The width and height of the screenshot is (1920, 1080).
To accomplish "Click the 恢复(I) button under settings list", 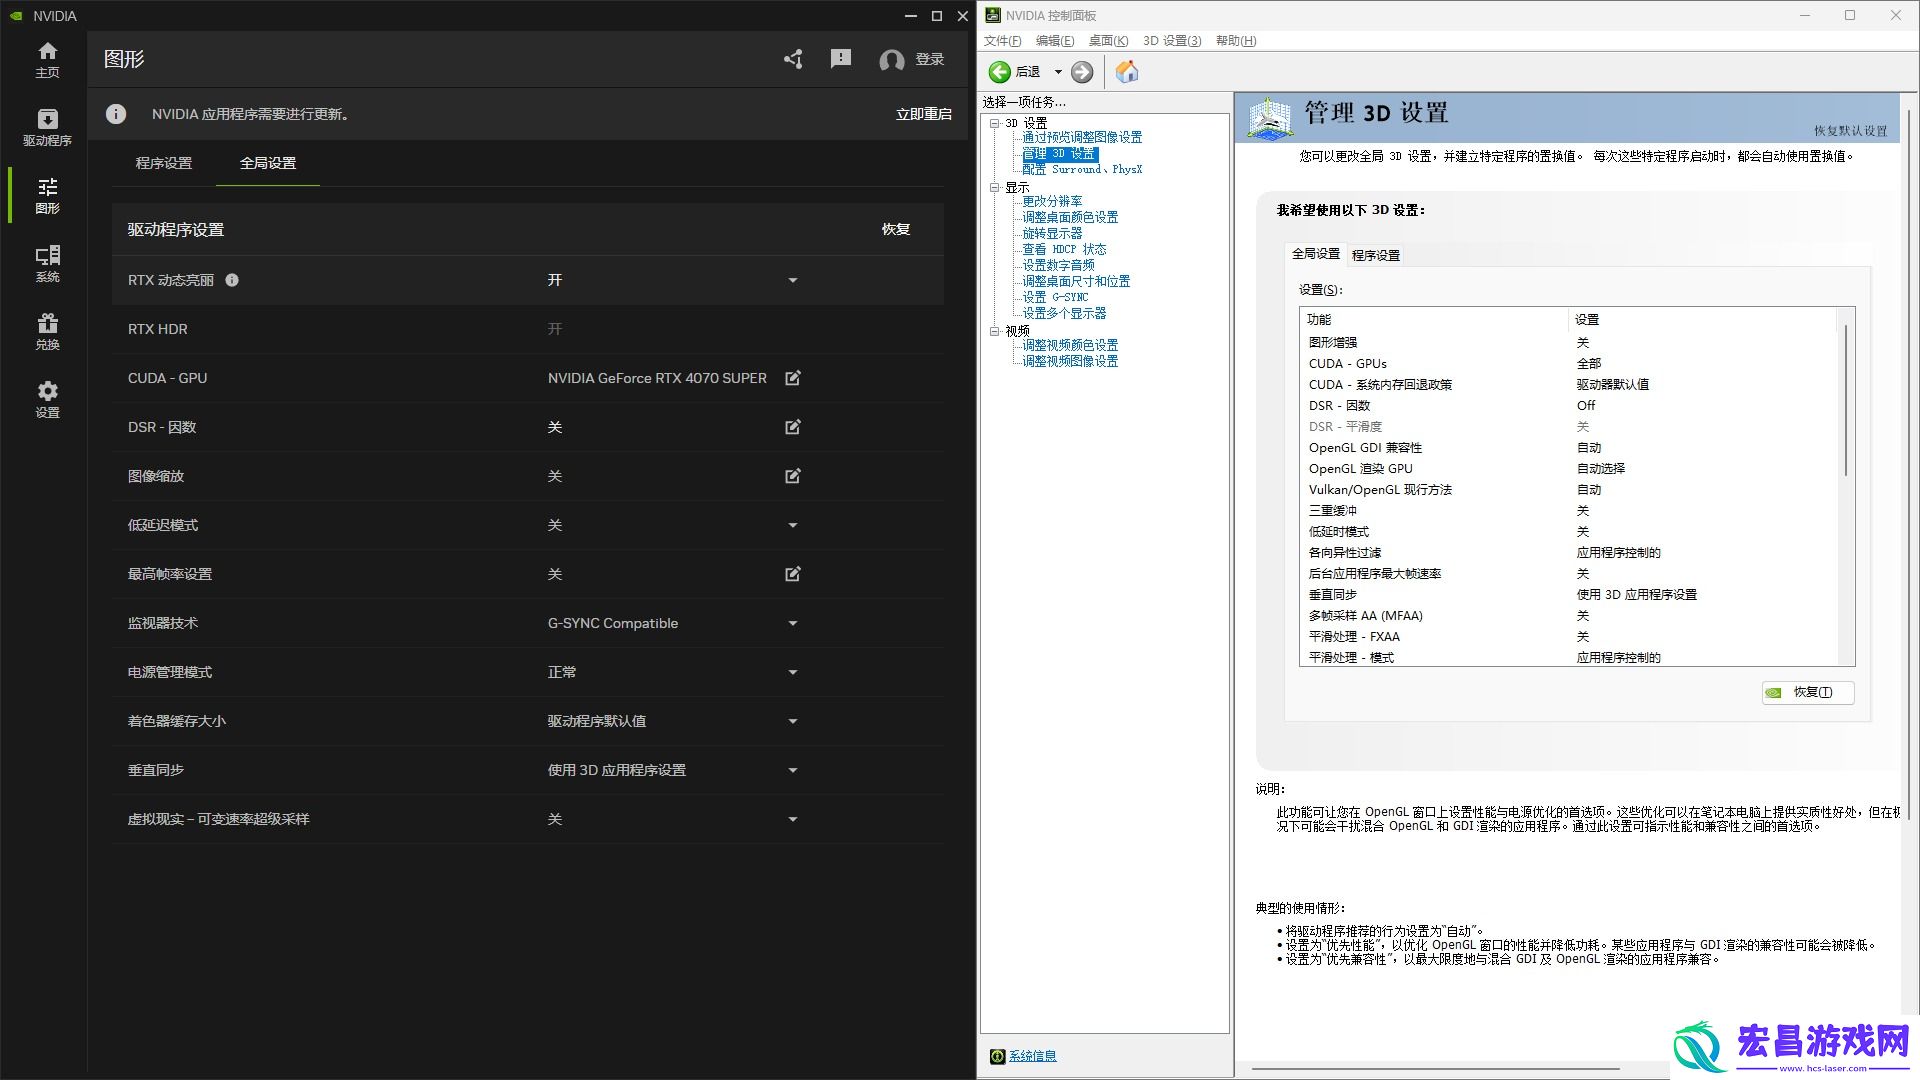I will (x=1808, y=692).
